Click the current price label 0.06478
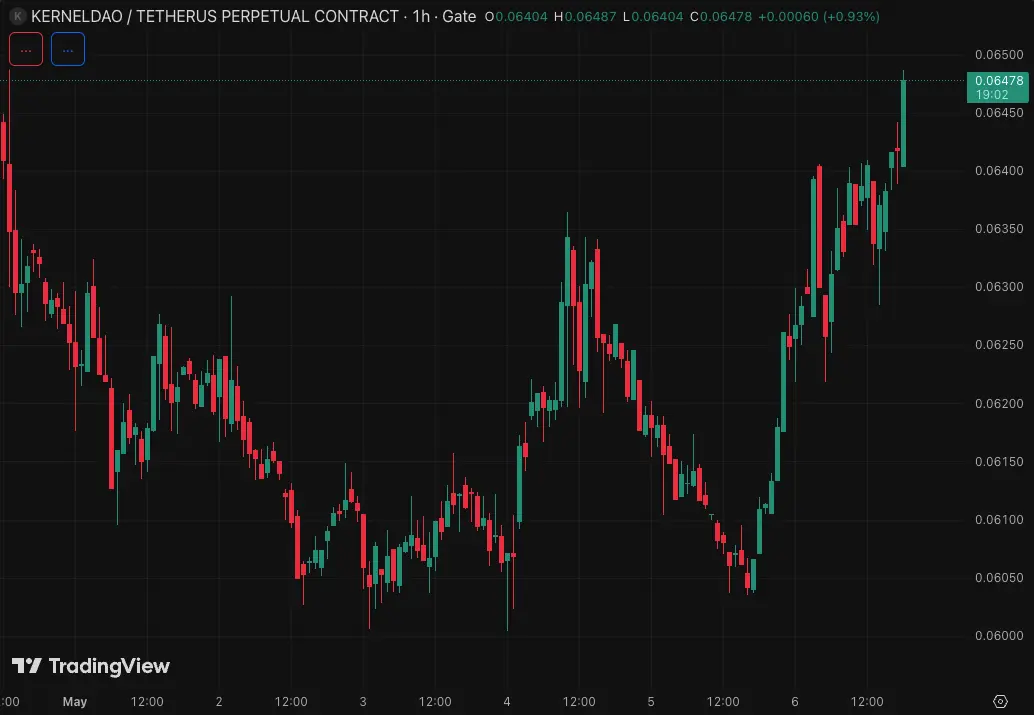Image resolution: width=1034 pixels, height=715 pixels. (998, 87)
